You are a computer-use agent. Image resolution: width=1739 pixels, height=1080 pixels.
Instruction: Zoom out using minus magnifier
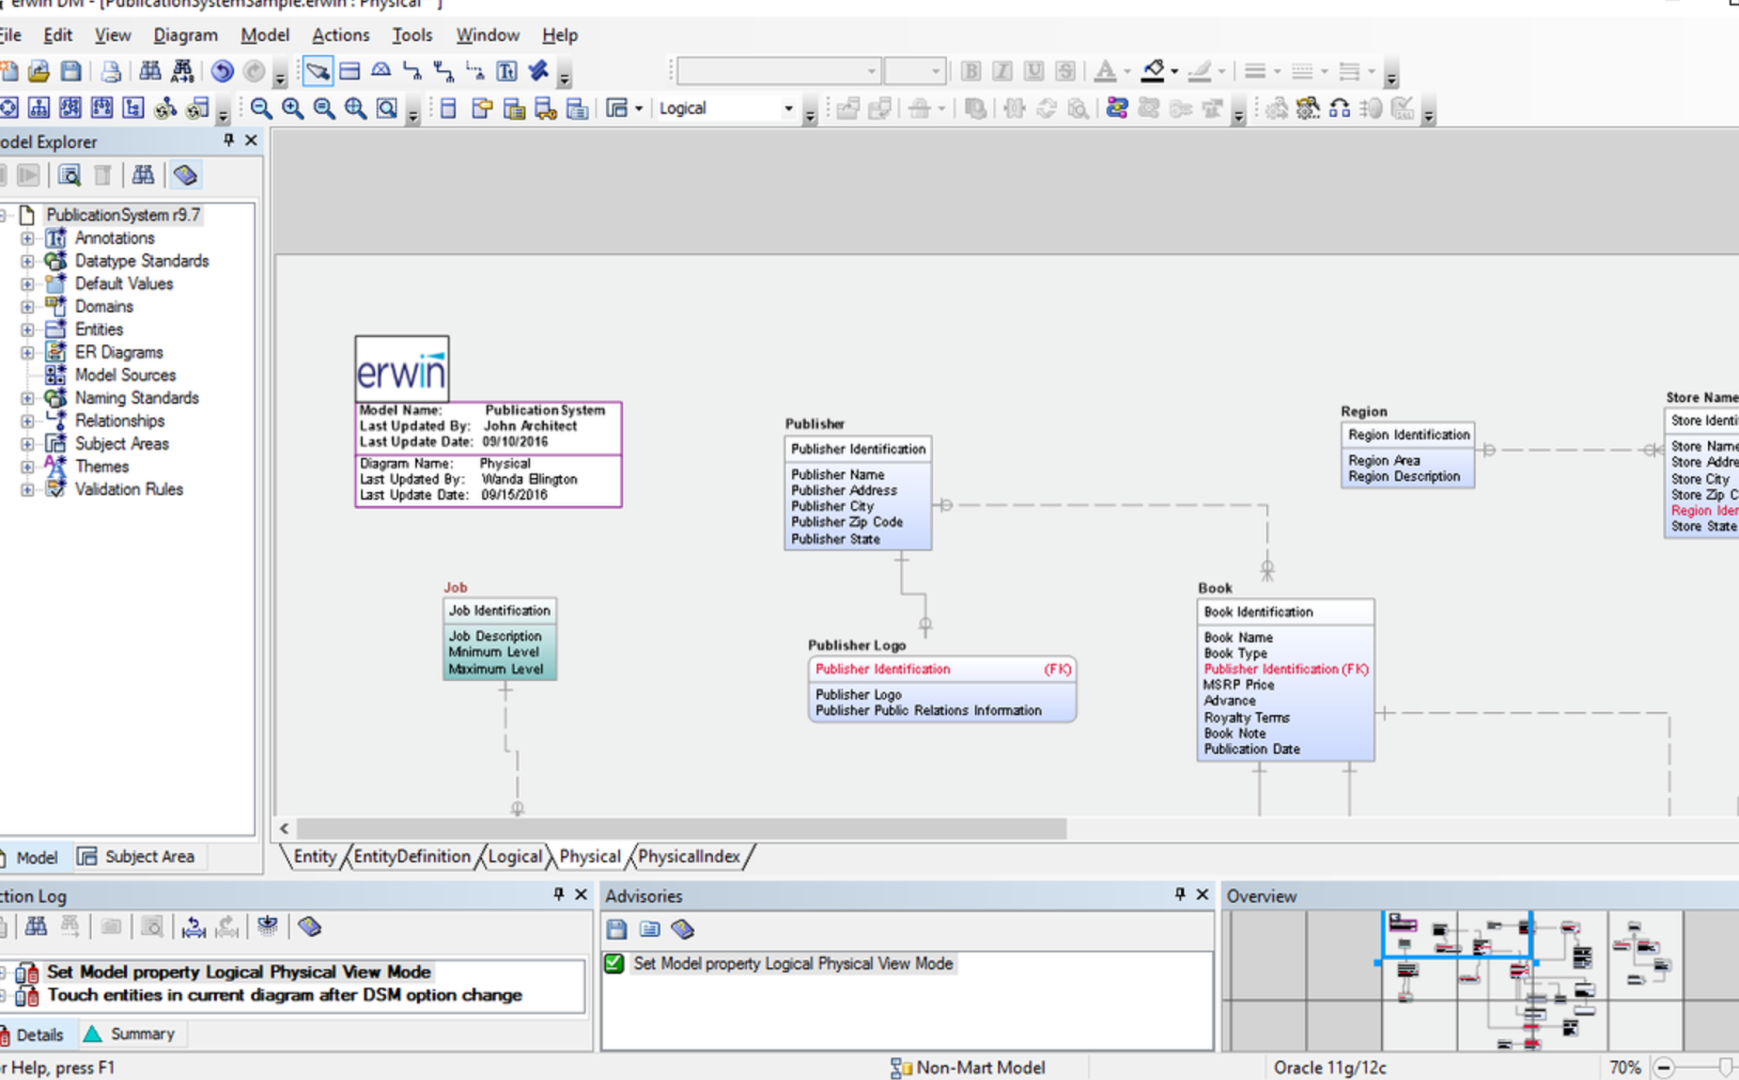(x=261, y=108)
